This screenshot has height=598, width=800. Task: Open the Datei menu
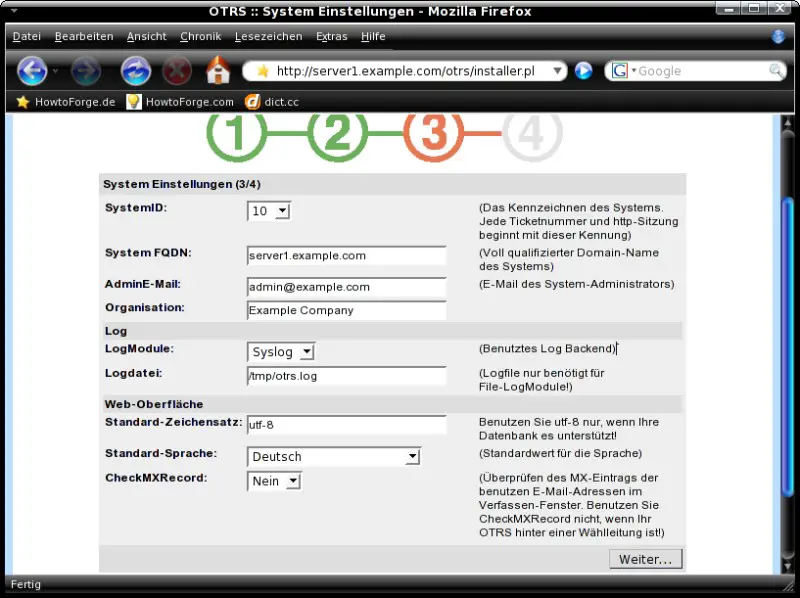[x=27, y=36]
